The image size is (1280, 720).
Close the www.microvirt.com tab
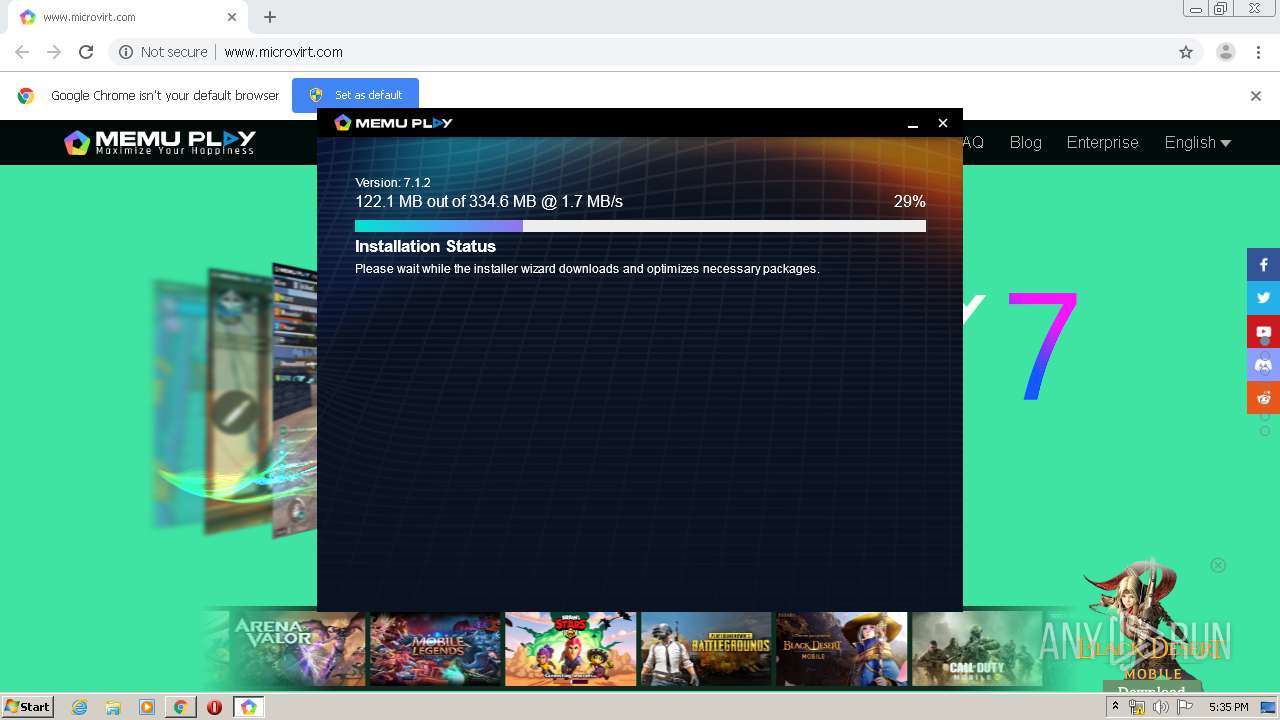(x=232, y=17)
